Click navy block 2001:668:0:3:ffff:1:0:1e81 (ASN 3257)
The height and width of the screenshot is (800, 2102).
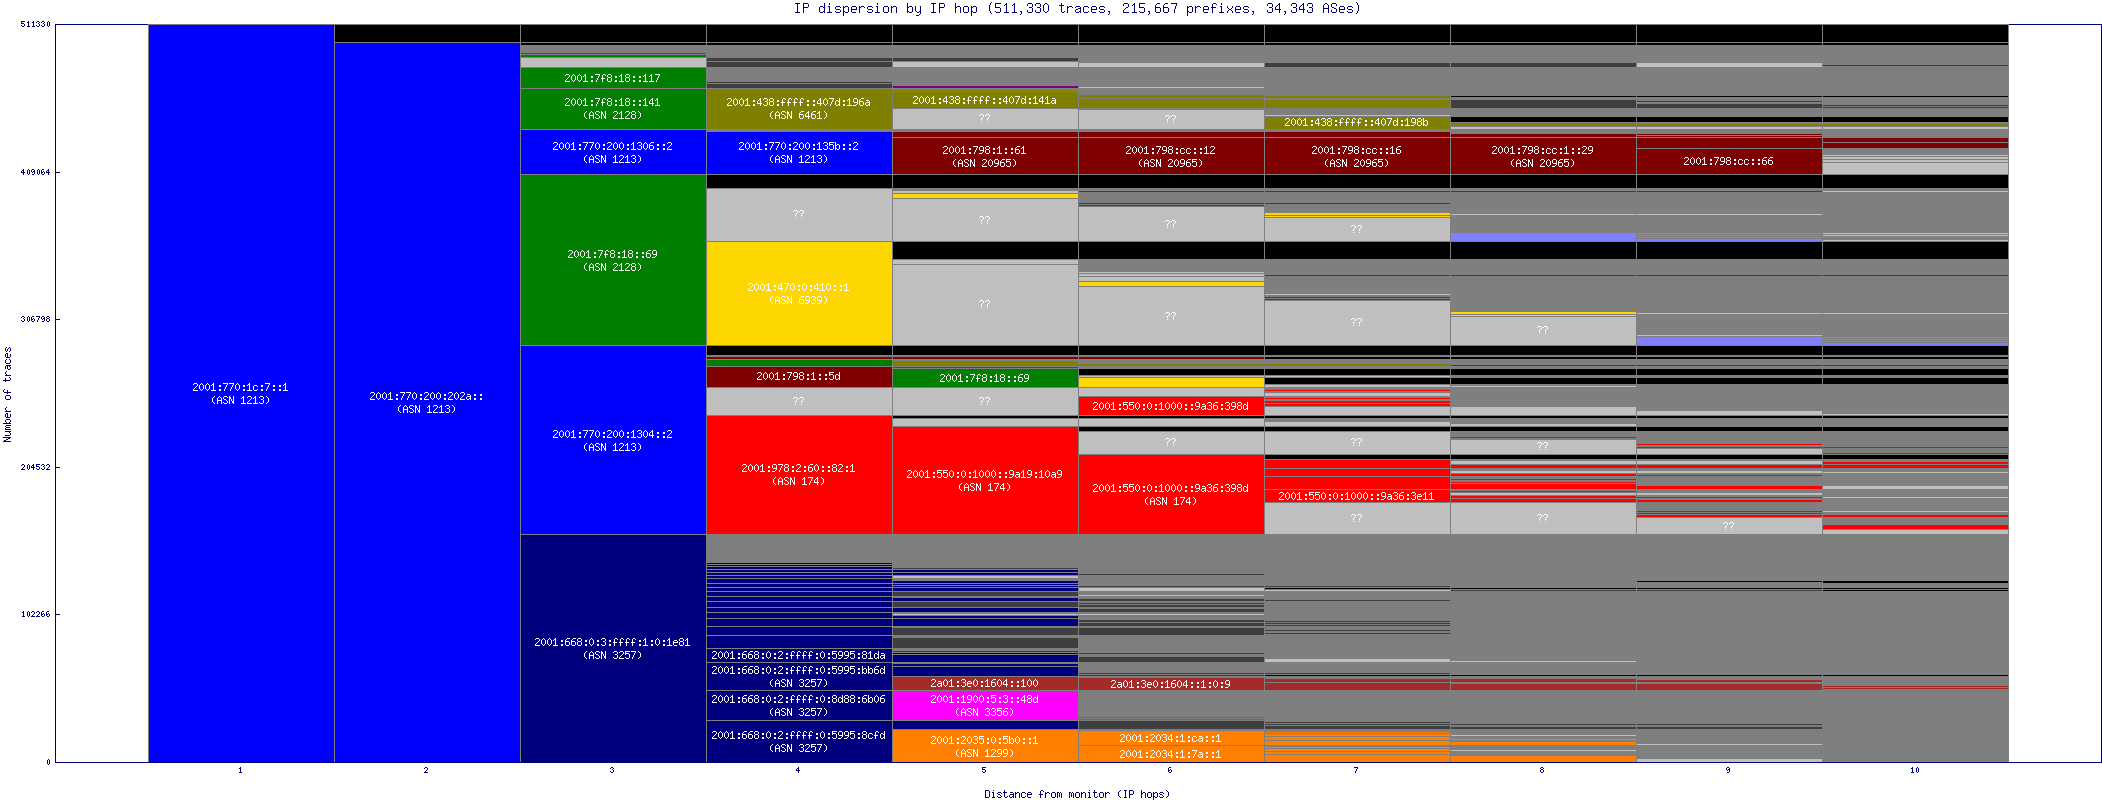point(613,648)
